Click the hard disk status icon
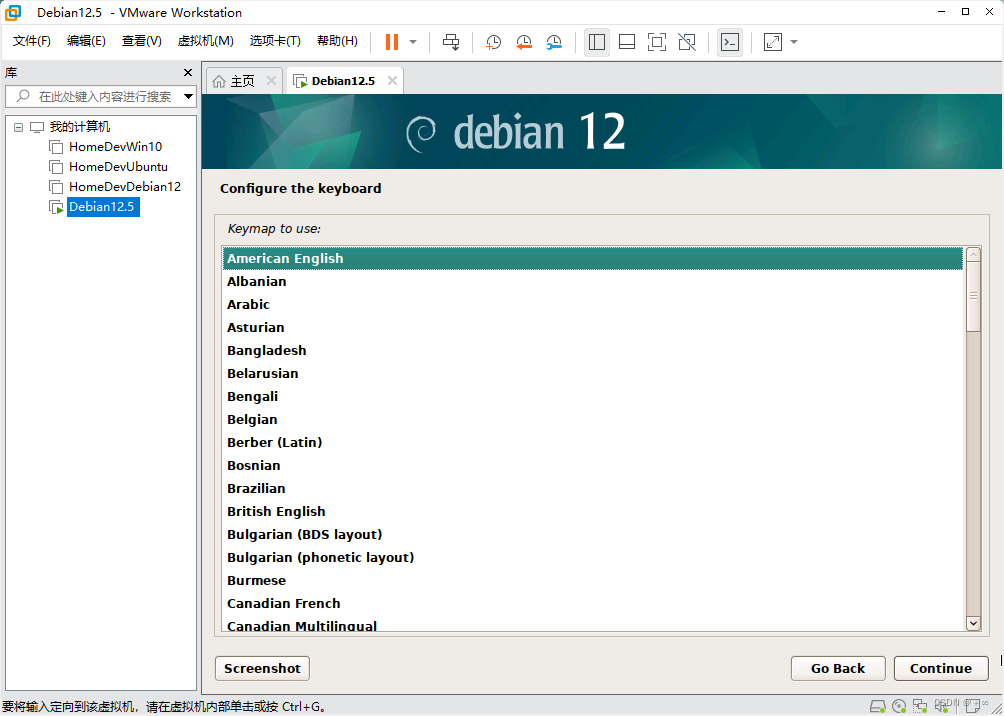 point(878,706)
